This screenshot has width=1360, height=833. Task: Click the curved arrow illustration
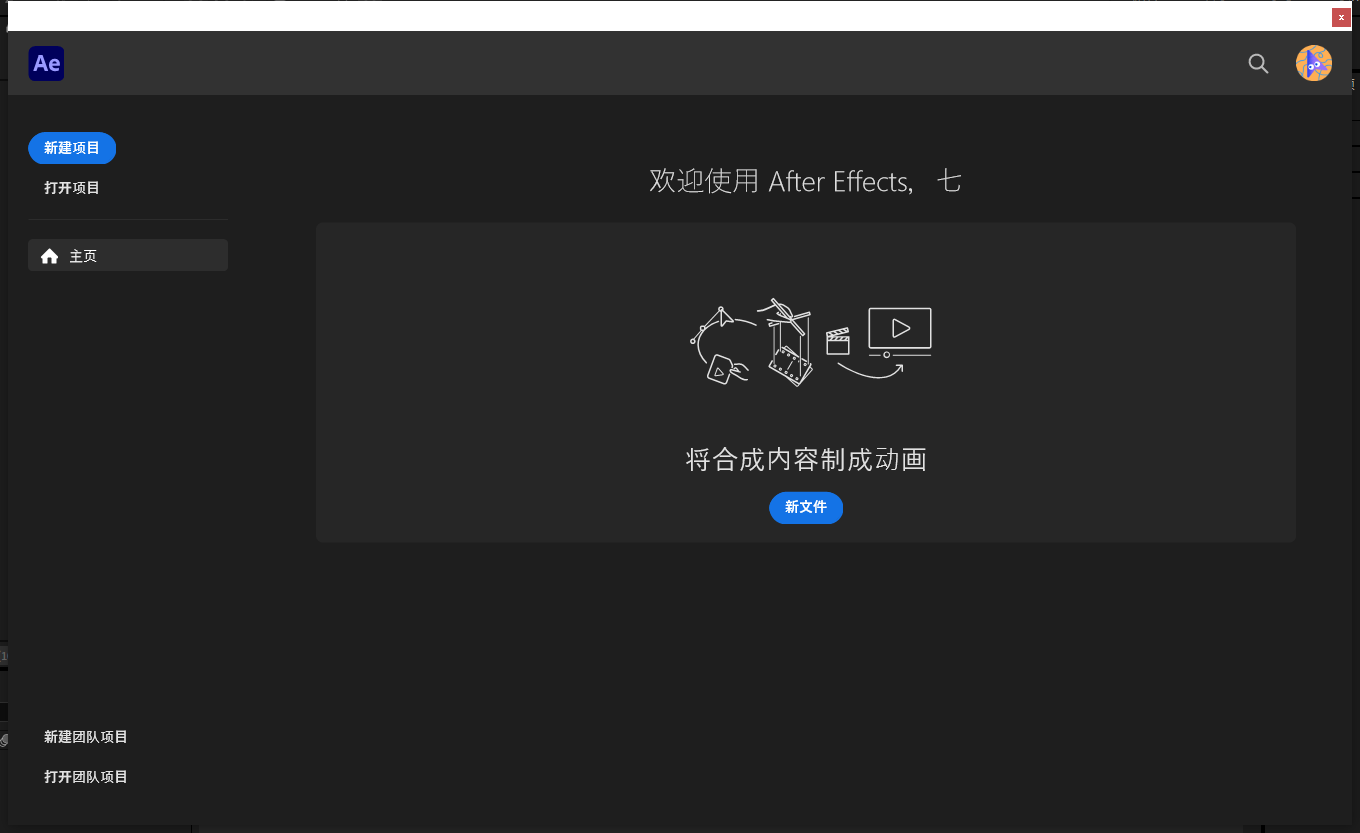[870, 371]
